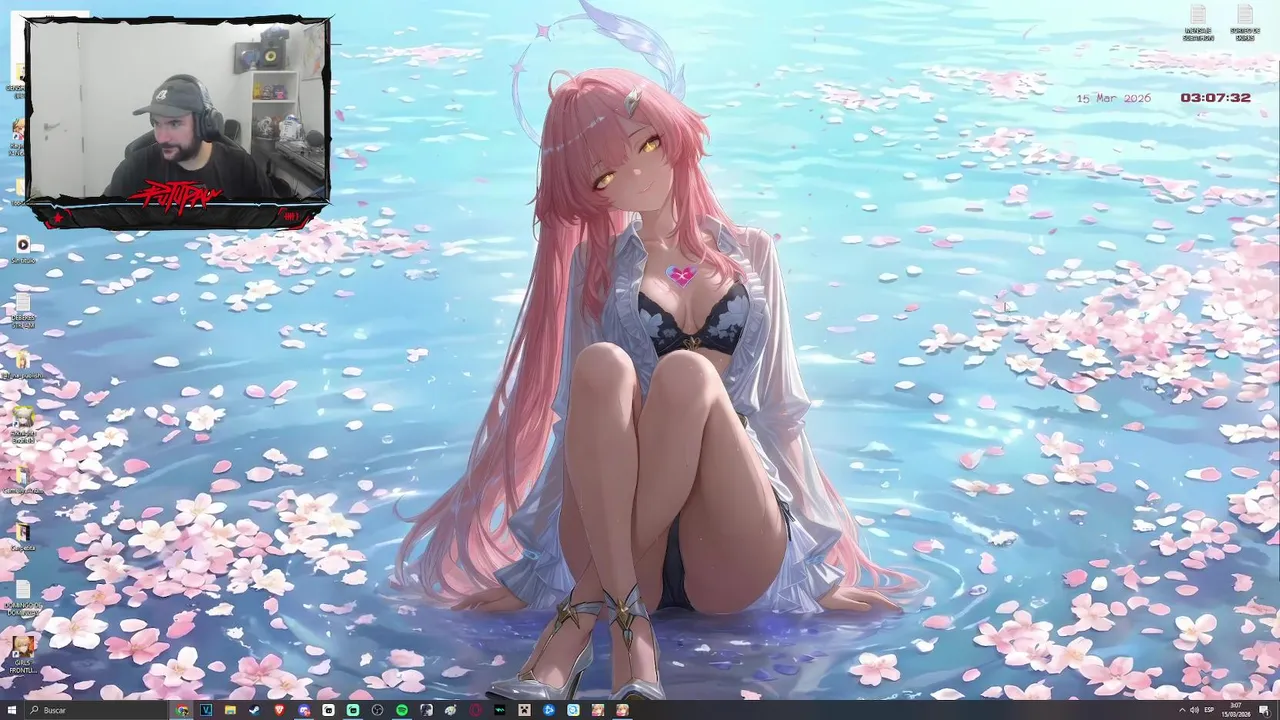Image resolution: width=1280 pixels, height=720 pixels.
Task: Select the DOMINGO DE DOMINGUEROS text file
Action: point(22,597)
